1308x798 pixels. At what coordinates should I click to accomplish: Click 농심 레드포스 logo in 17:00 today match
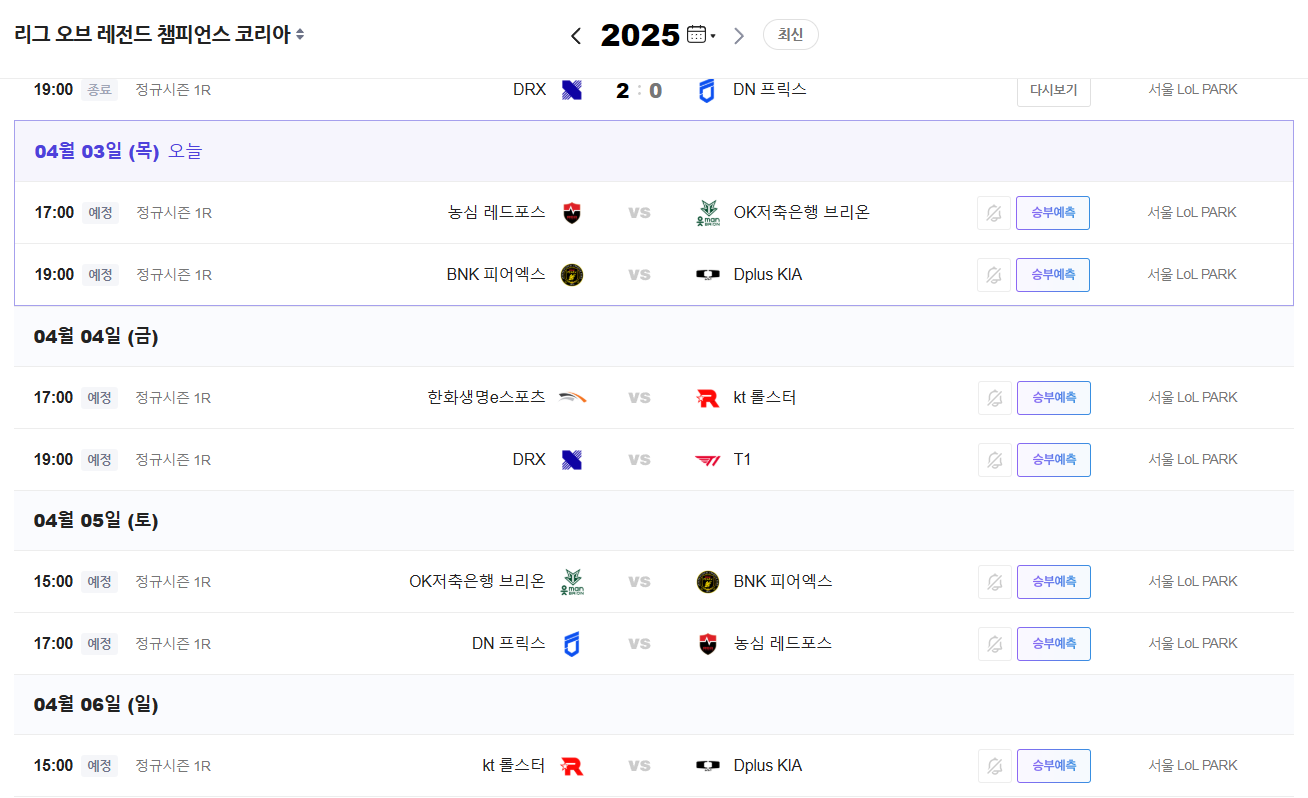[572, 213]
